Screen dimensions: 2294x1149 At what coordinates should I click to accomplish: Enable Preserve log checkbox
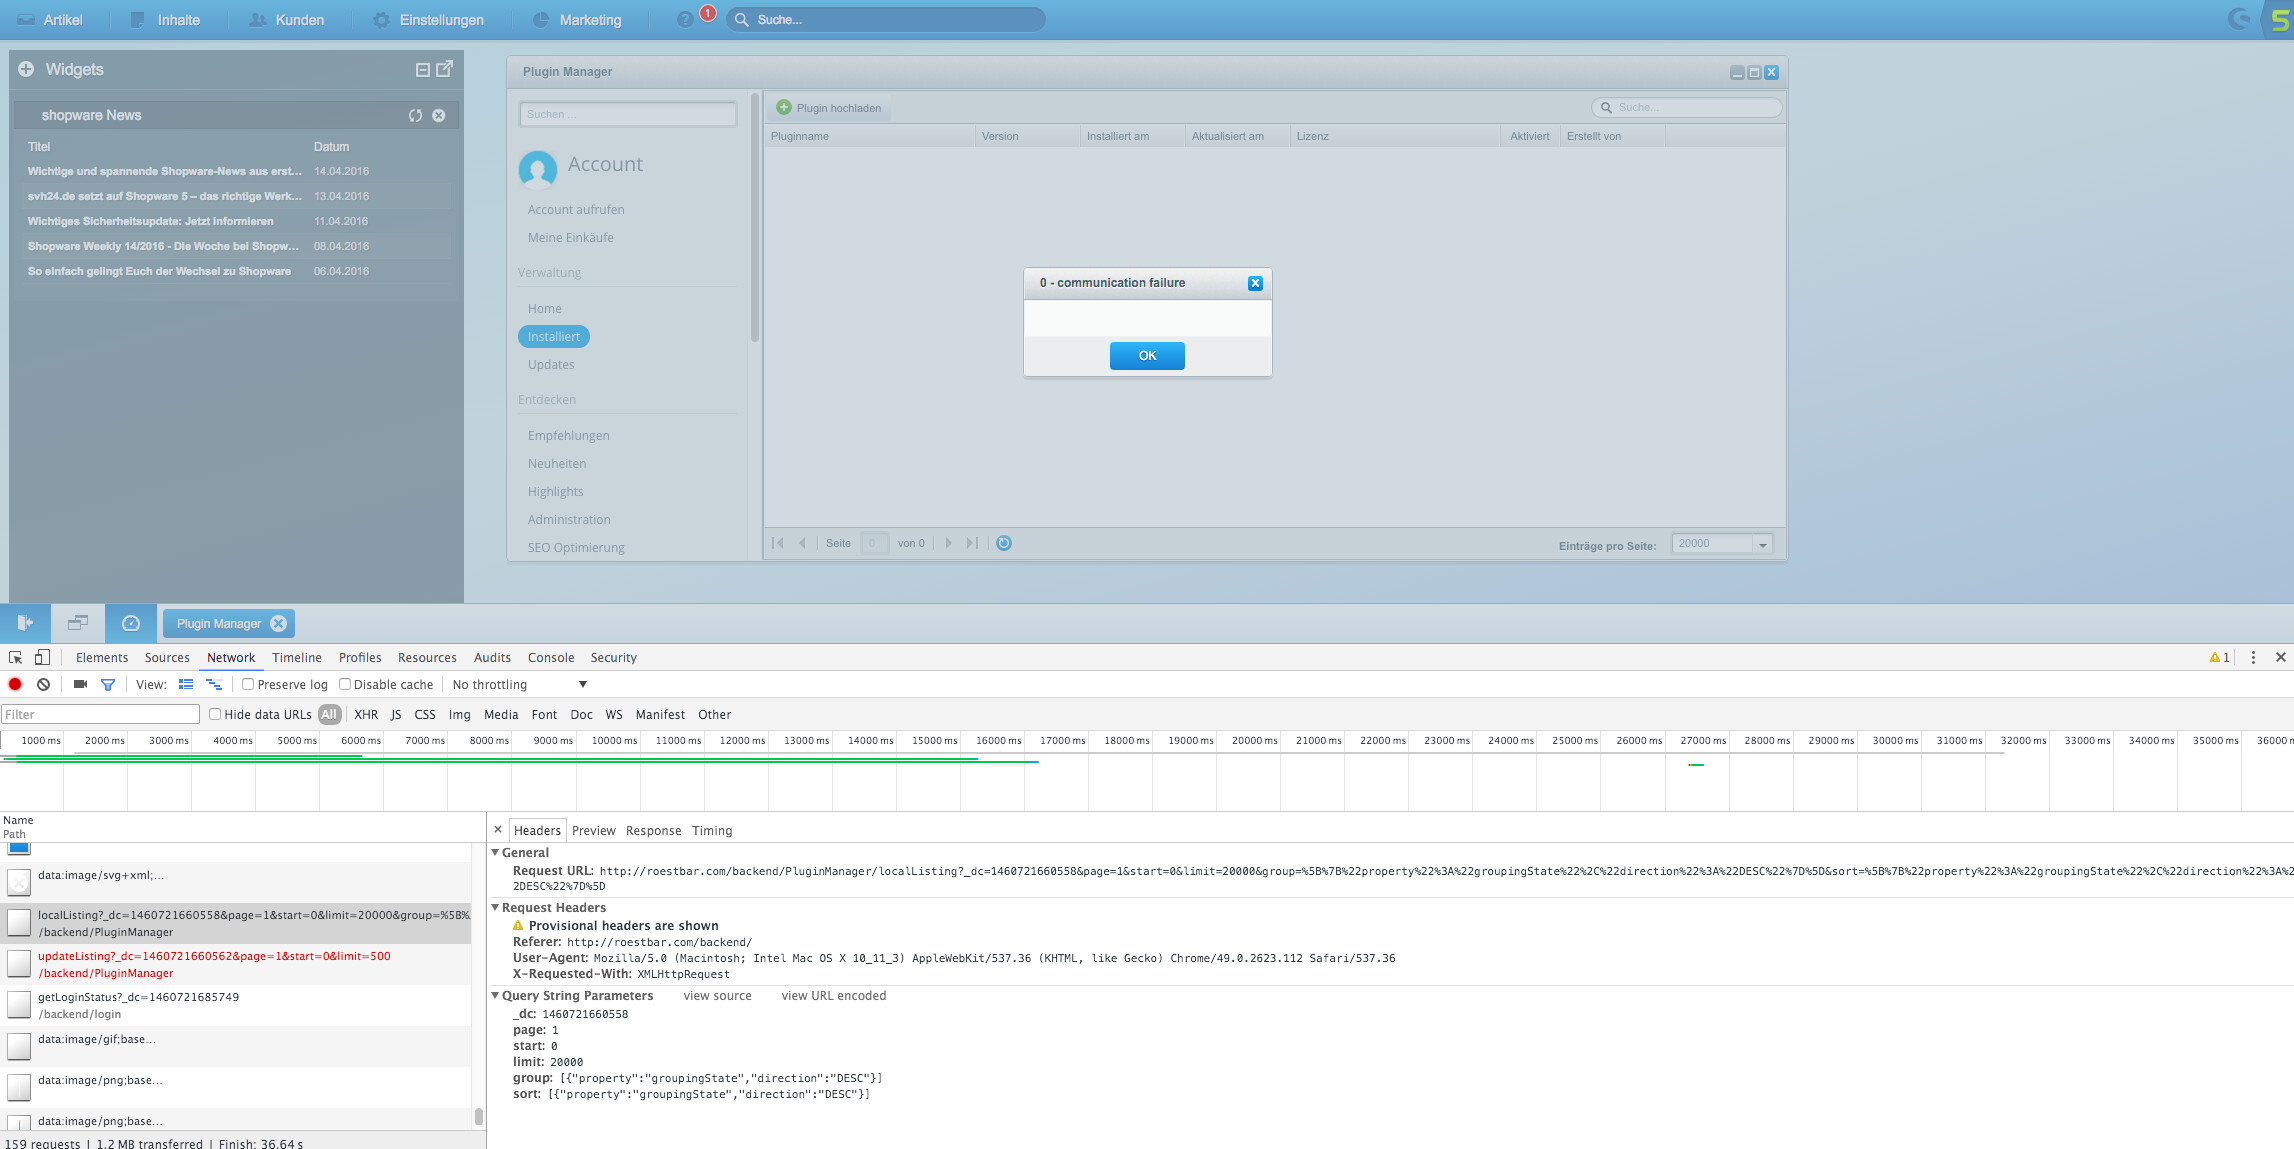pyautogui.click(x=248, y=684)
